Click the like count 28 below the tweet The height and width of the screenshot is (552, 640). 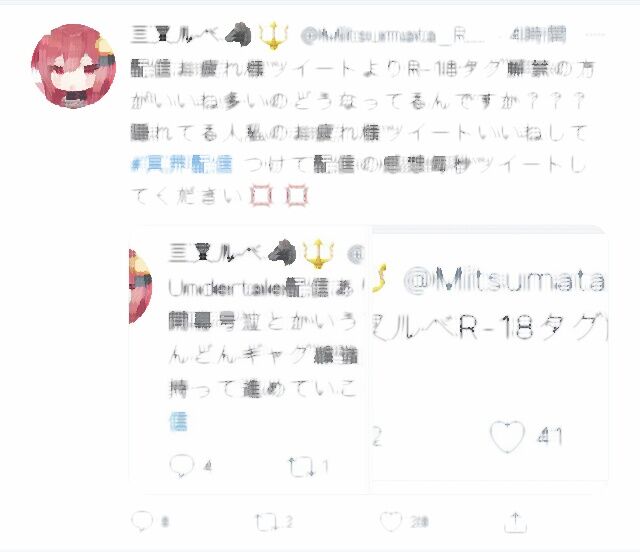pos(420,522)
